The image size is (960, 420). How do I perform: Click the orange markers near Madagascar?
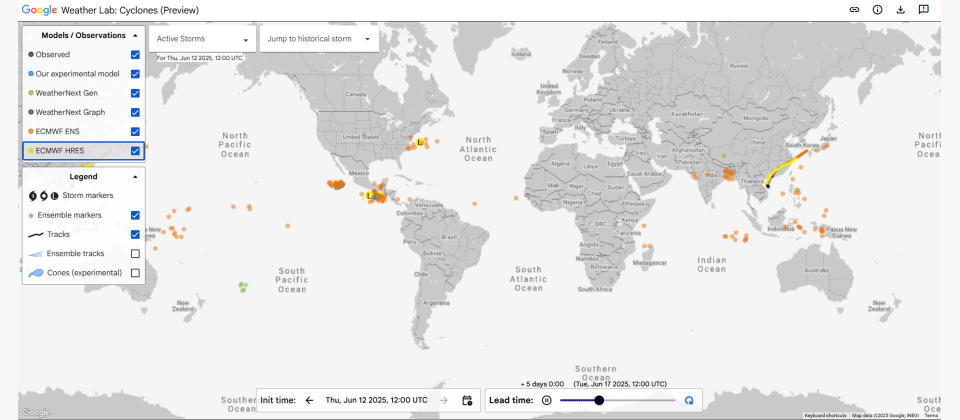coord(647,246)
